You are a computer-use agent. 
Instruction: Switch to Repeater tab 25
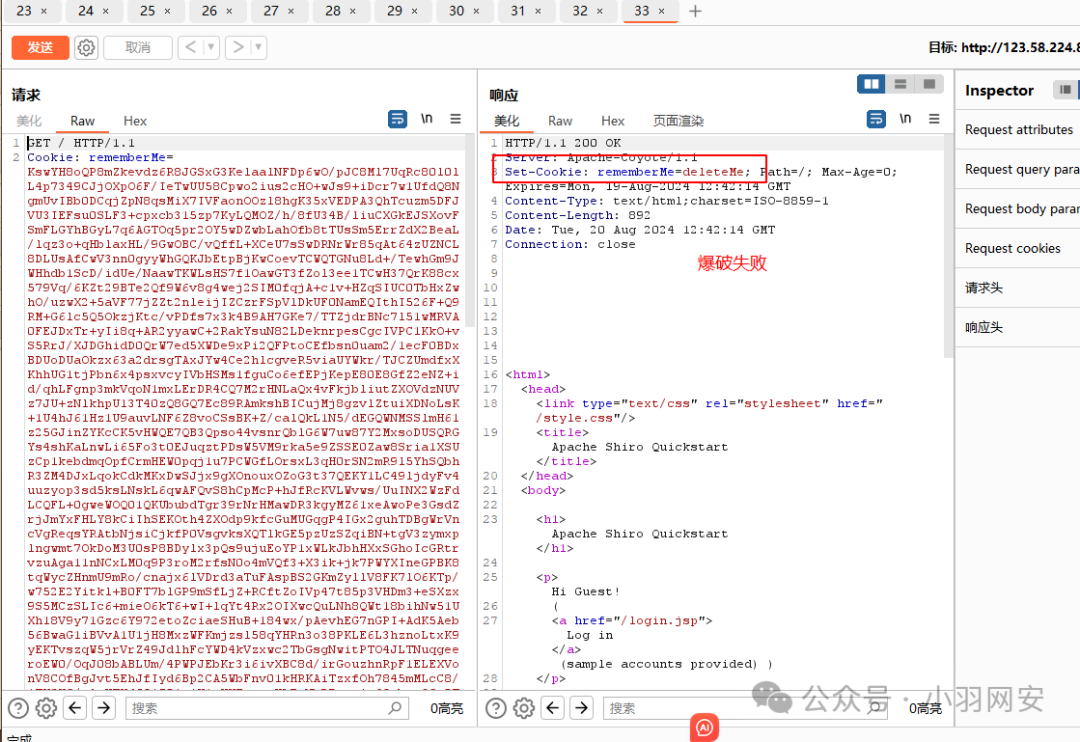tap(147, 11)
